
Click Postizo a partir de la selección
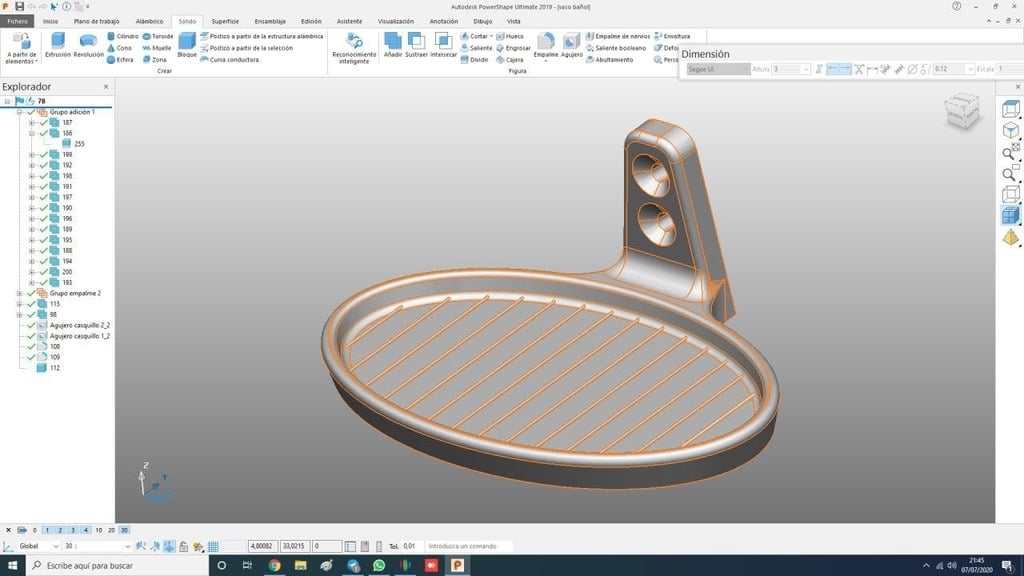click(246, 48)
